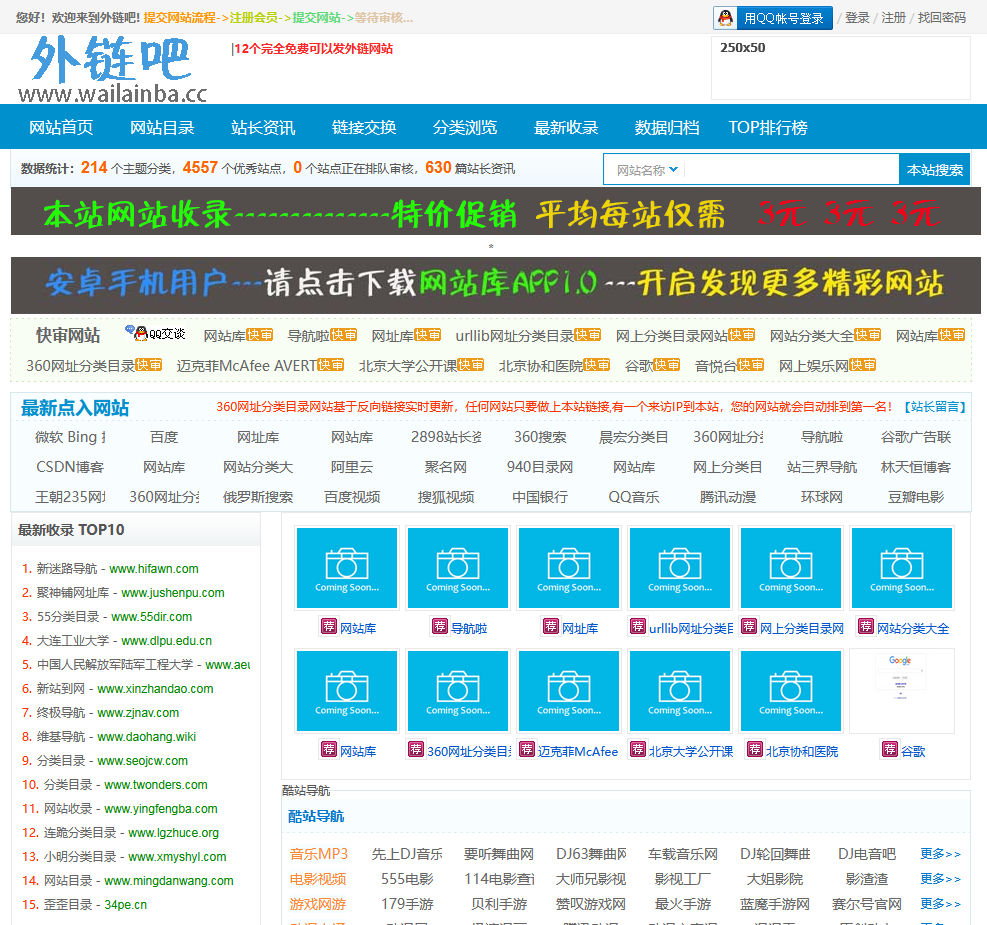Click the QQ penguin login icon
The height and width of the screenshot is (925, 987).
[727, 18]
